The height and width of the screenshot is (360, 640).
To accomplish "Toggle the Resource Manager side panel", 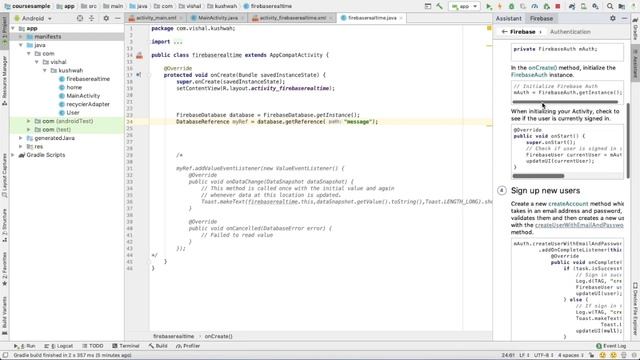I will tap(4, 80).
